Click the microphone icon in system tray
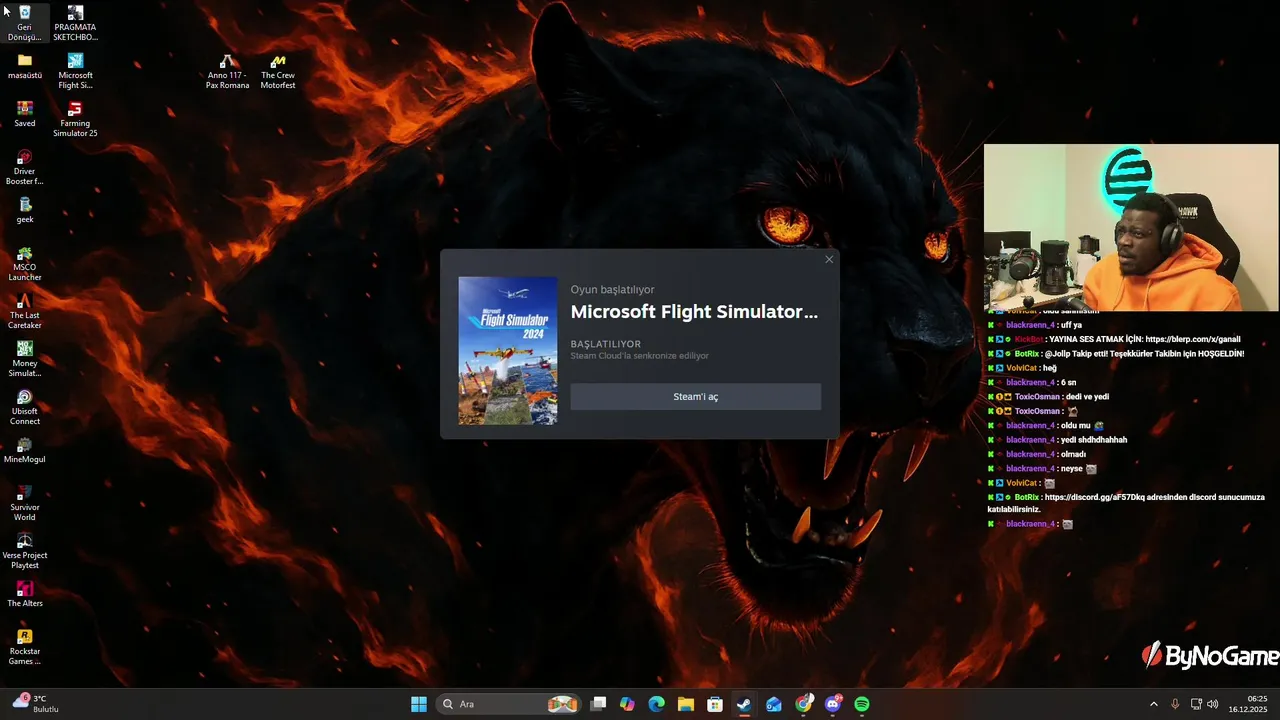Viewport: 1280px width, 720px height. pyautogui.click(x=1175, y=704)
